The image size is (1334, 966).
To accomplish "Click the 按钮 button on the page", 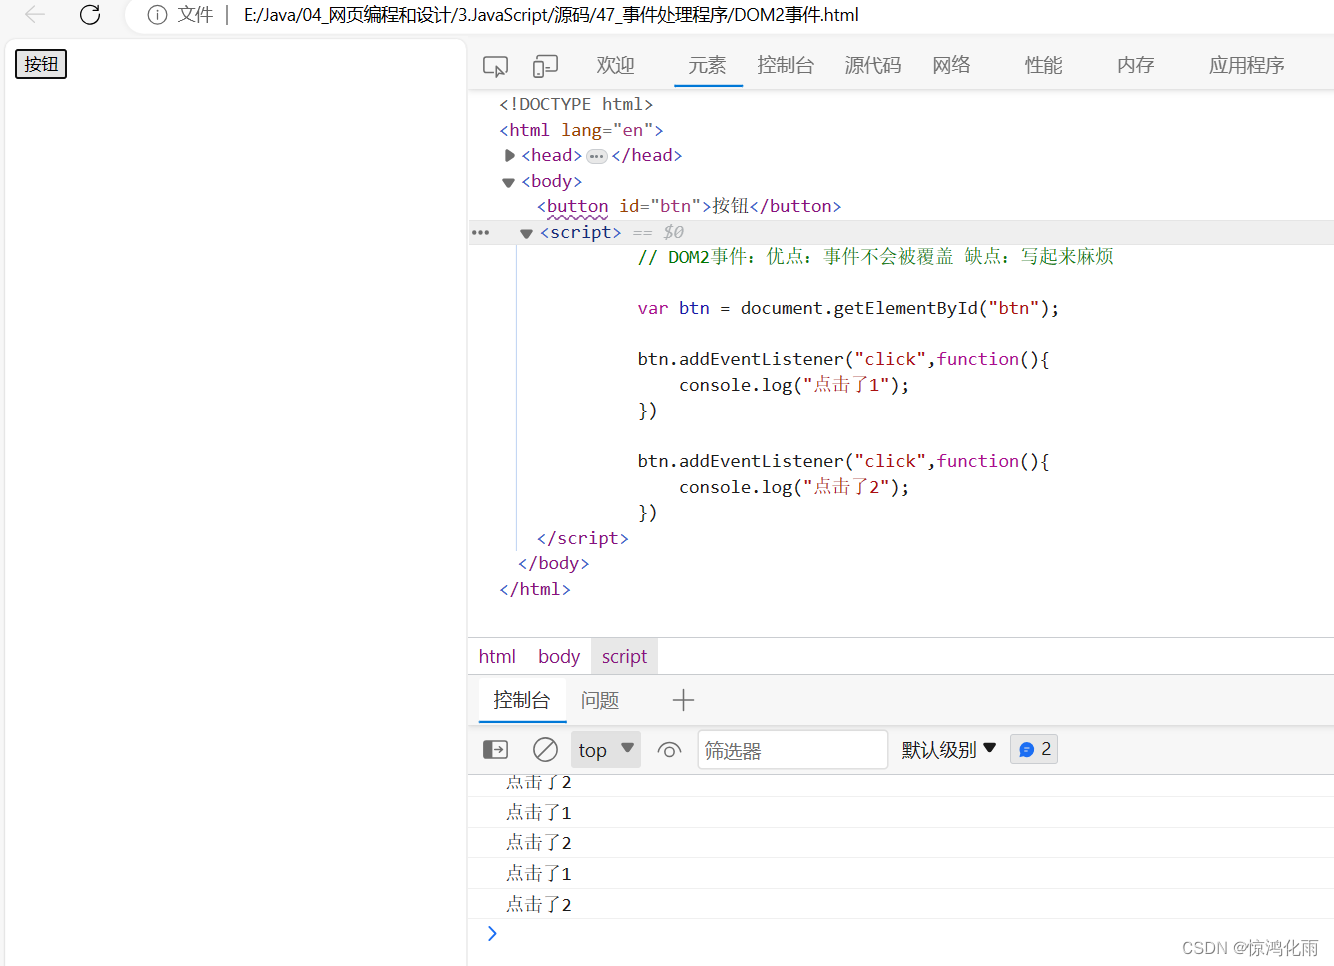I will [x=41, y=64].
